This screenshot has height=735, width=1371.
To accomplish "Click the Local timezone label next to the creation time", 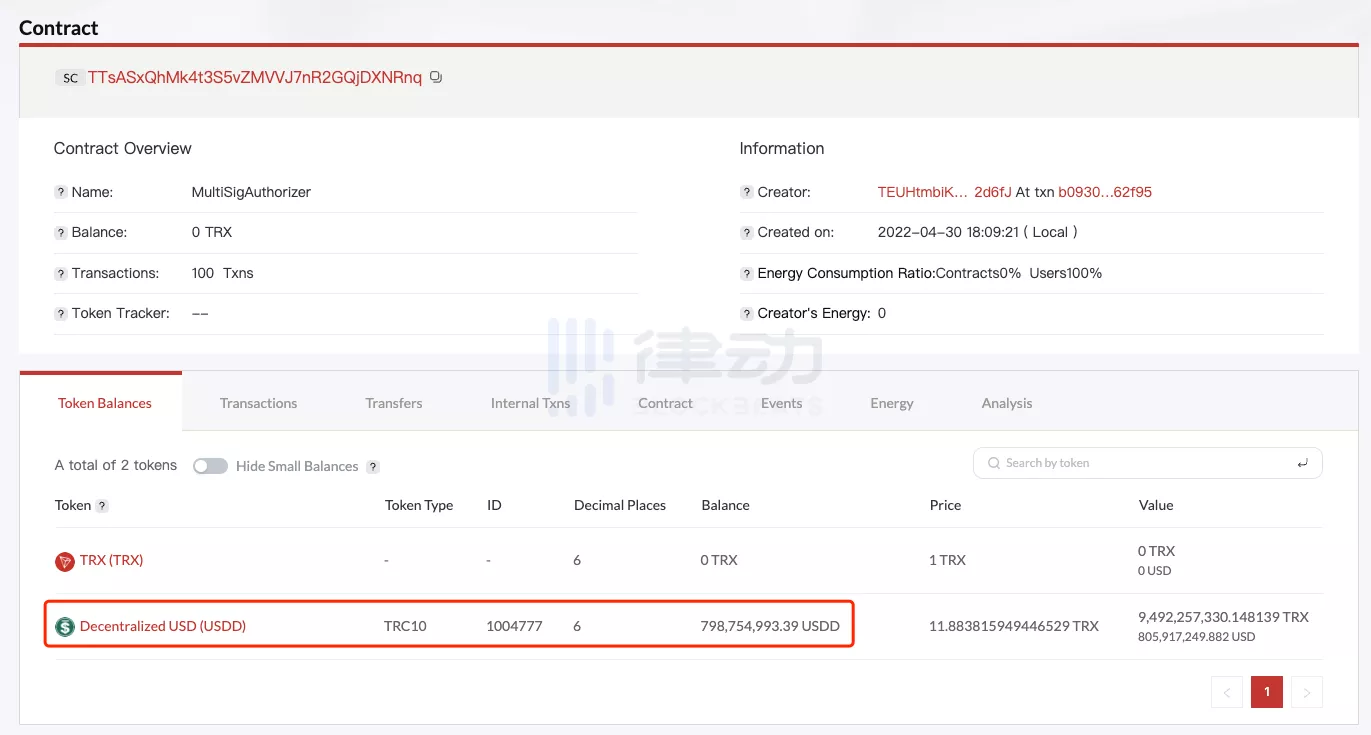I will pos(1050,232).
